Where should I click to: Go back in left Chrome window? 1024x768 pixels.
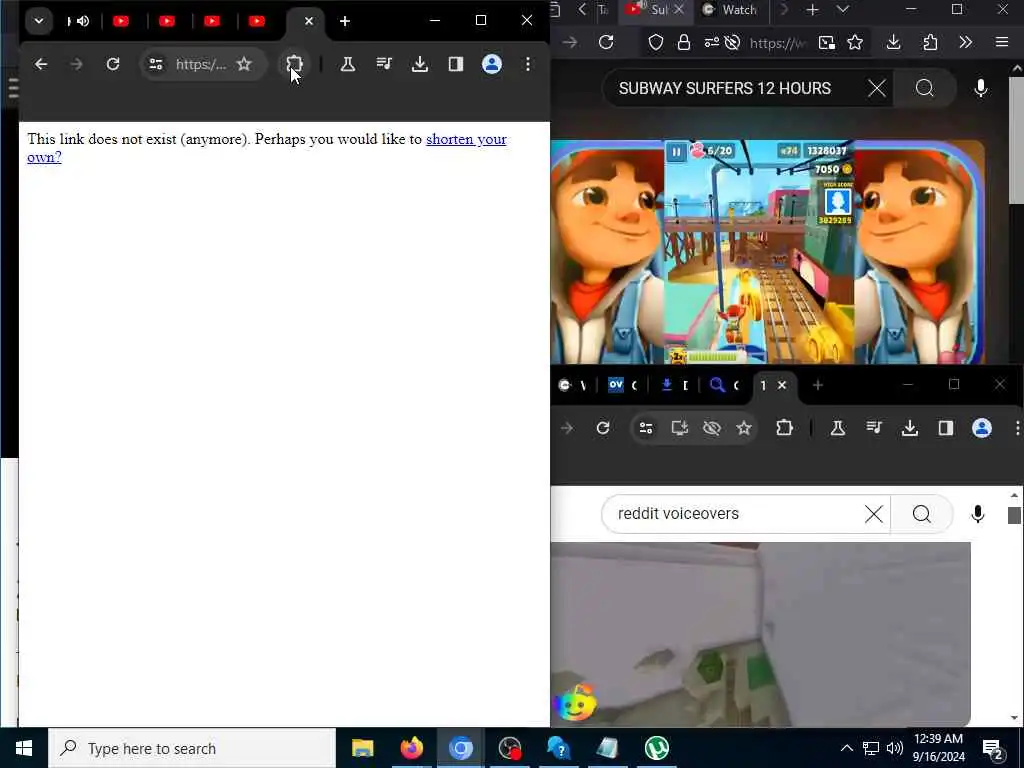(40, 64)
